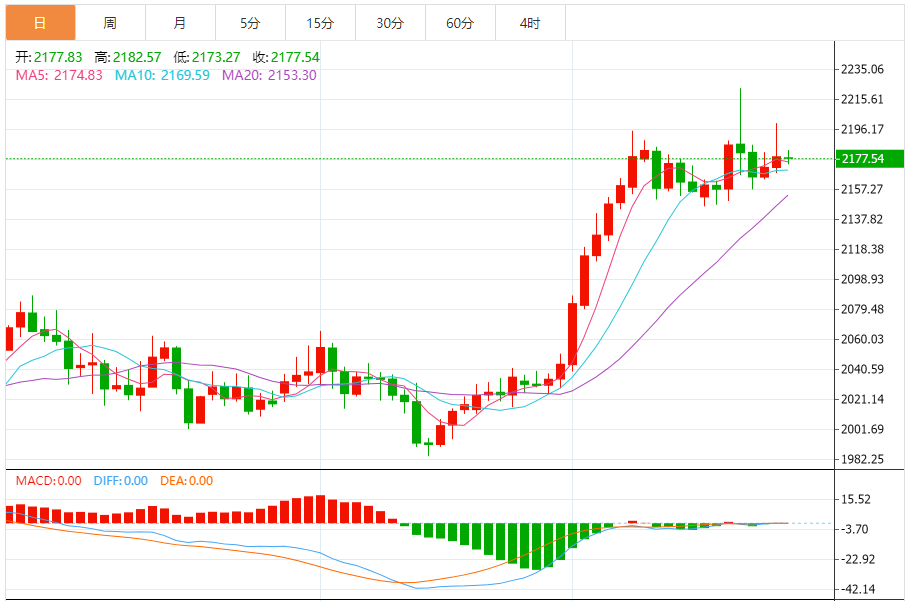Click the green candle with highest upper wick
Screen dimensions: 911x601
tap(740, 148)
